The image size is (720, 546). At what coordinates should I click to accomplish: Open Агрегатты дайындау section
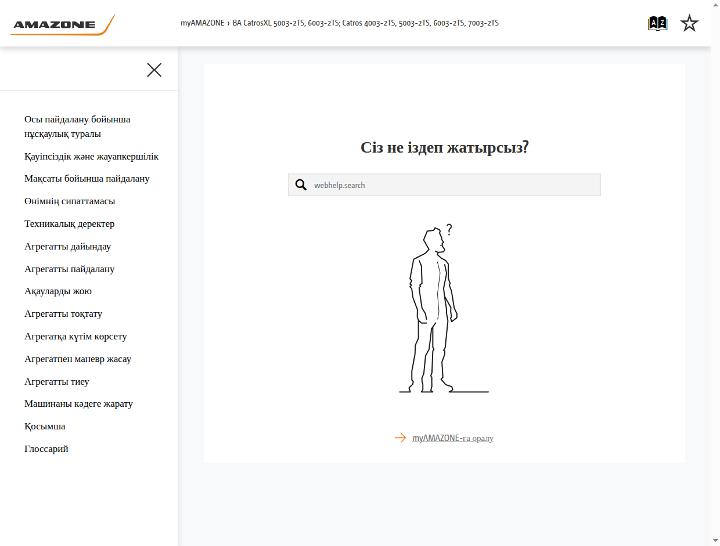[x=68, y=247]
